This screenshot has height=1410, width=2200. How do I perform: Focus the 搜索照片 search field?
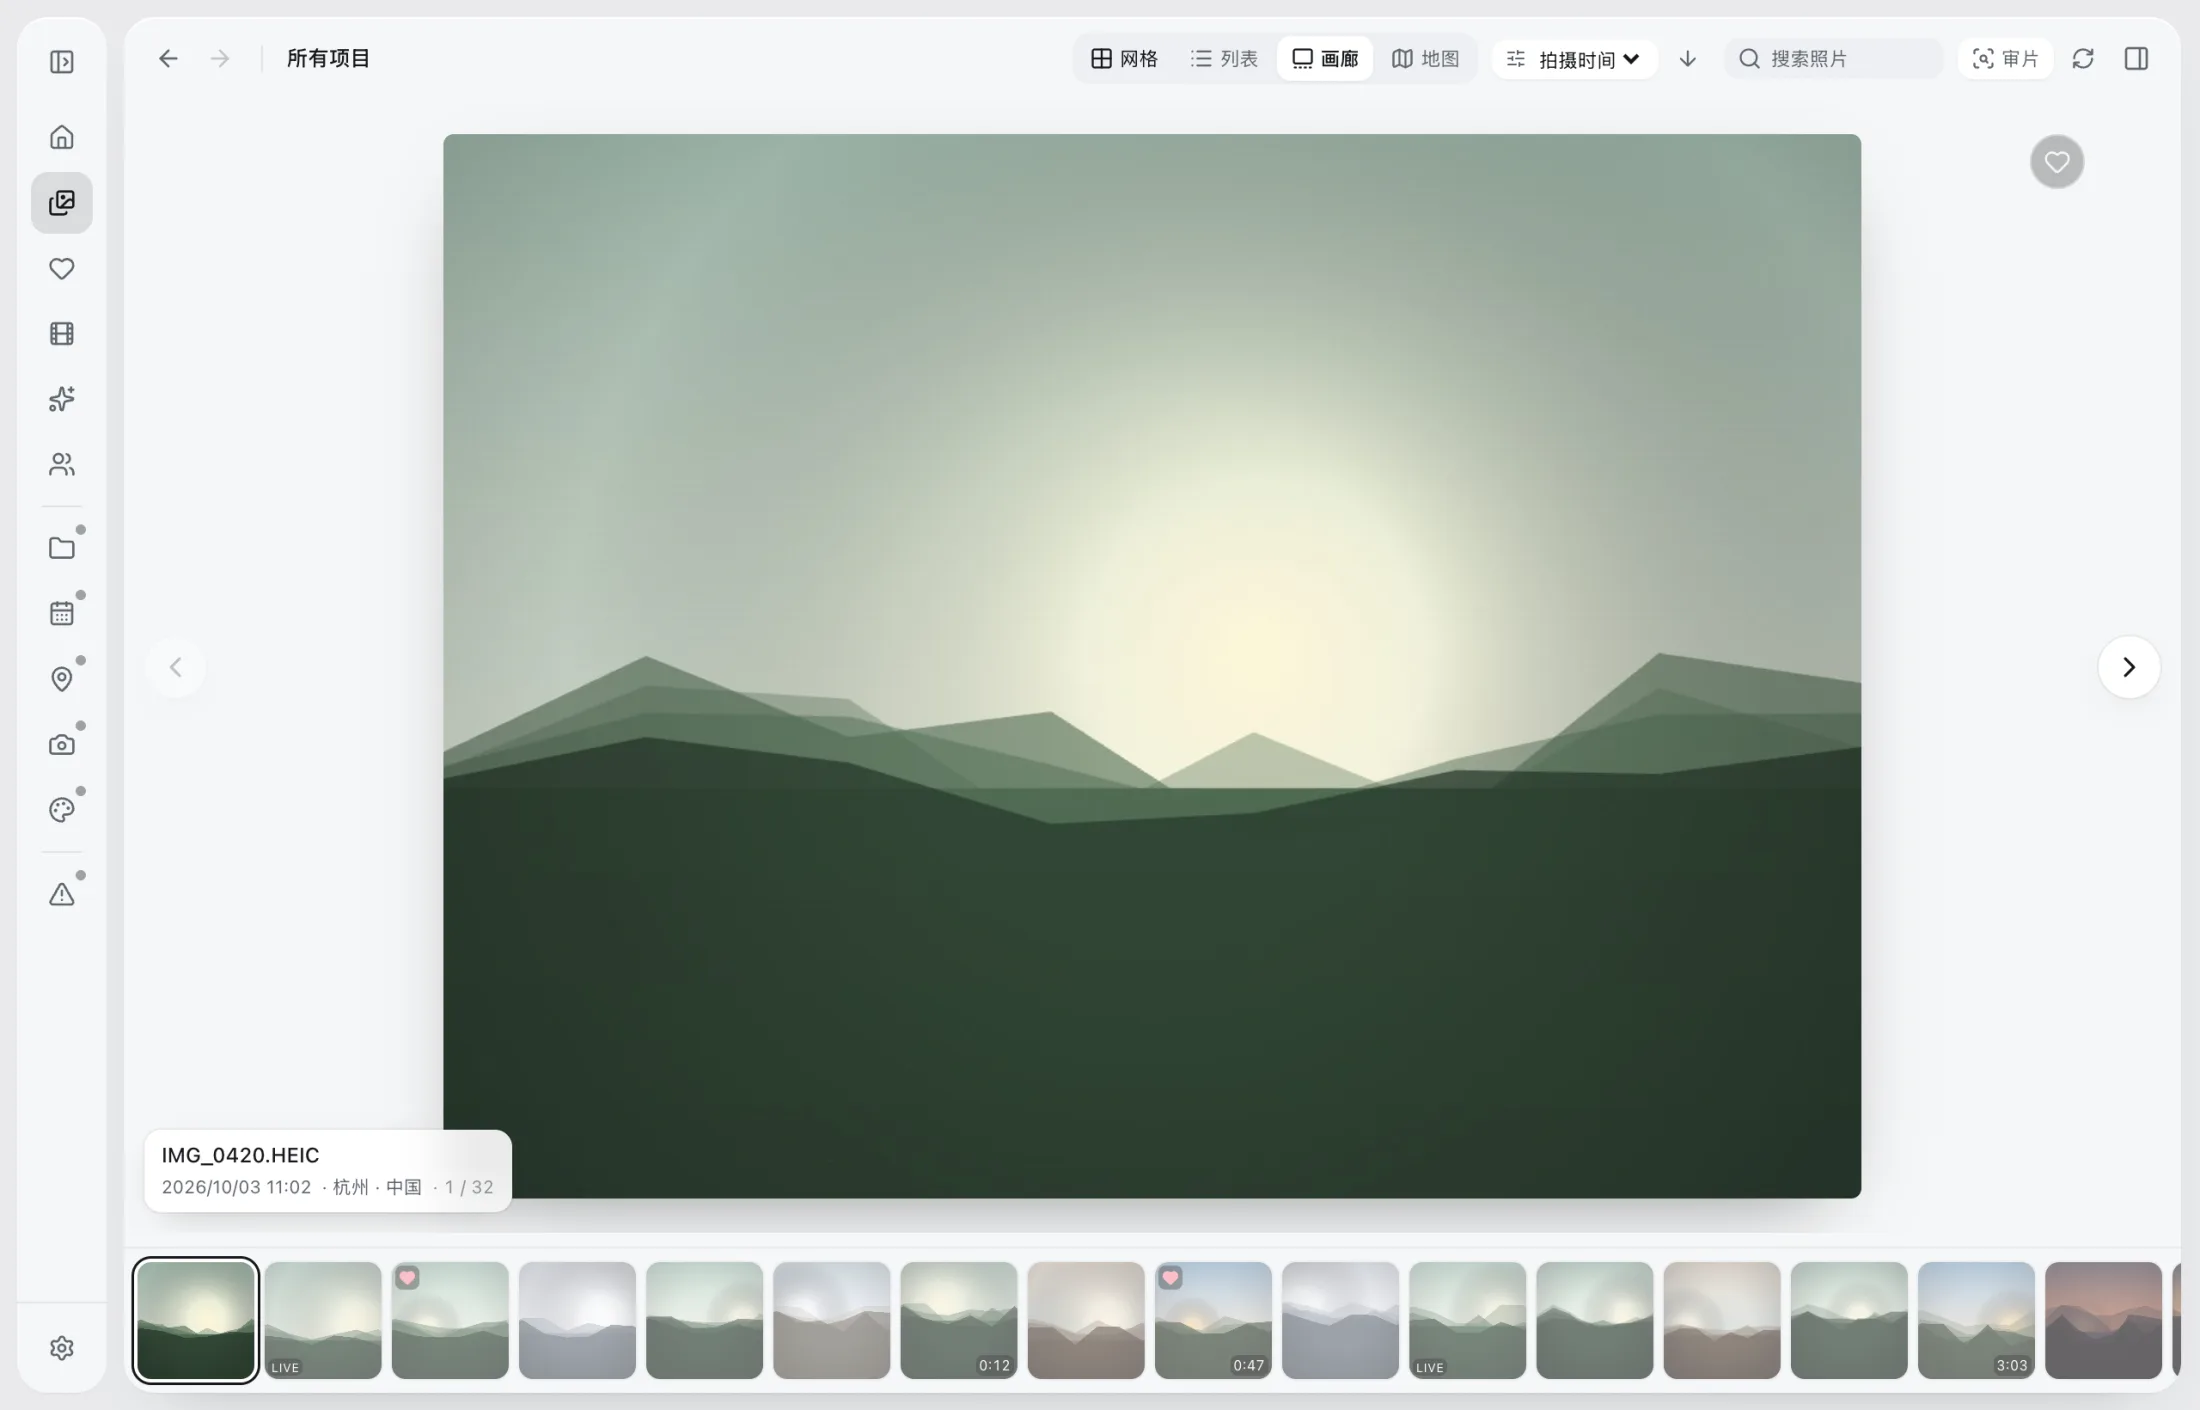coord(1834,59)
